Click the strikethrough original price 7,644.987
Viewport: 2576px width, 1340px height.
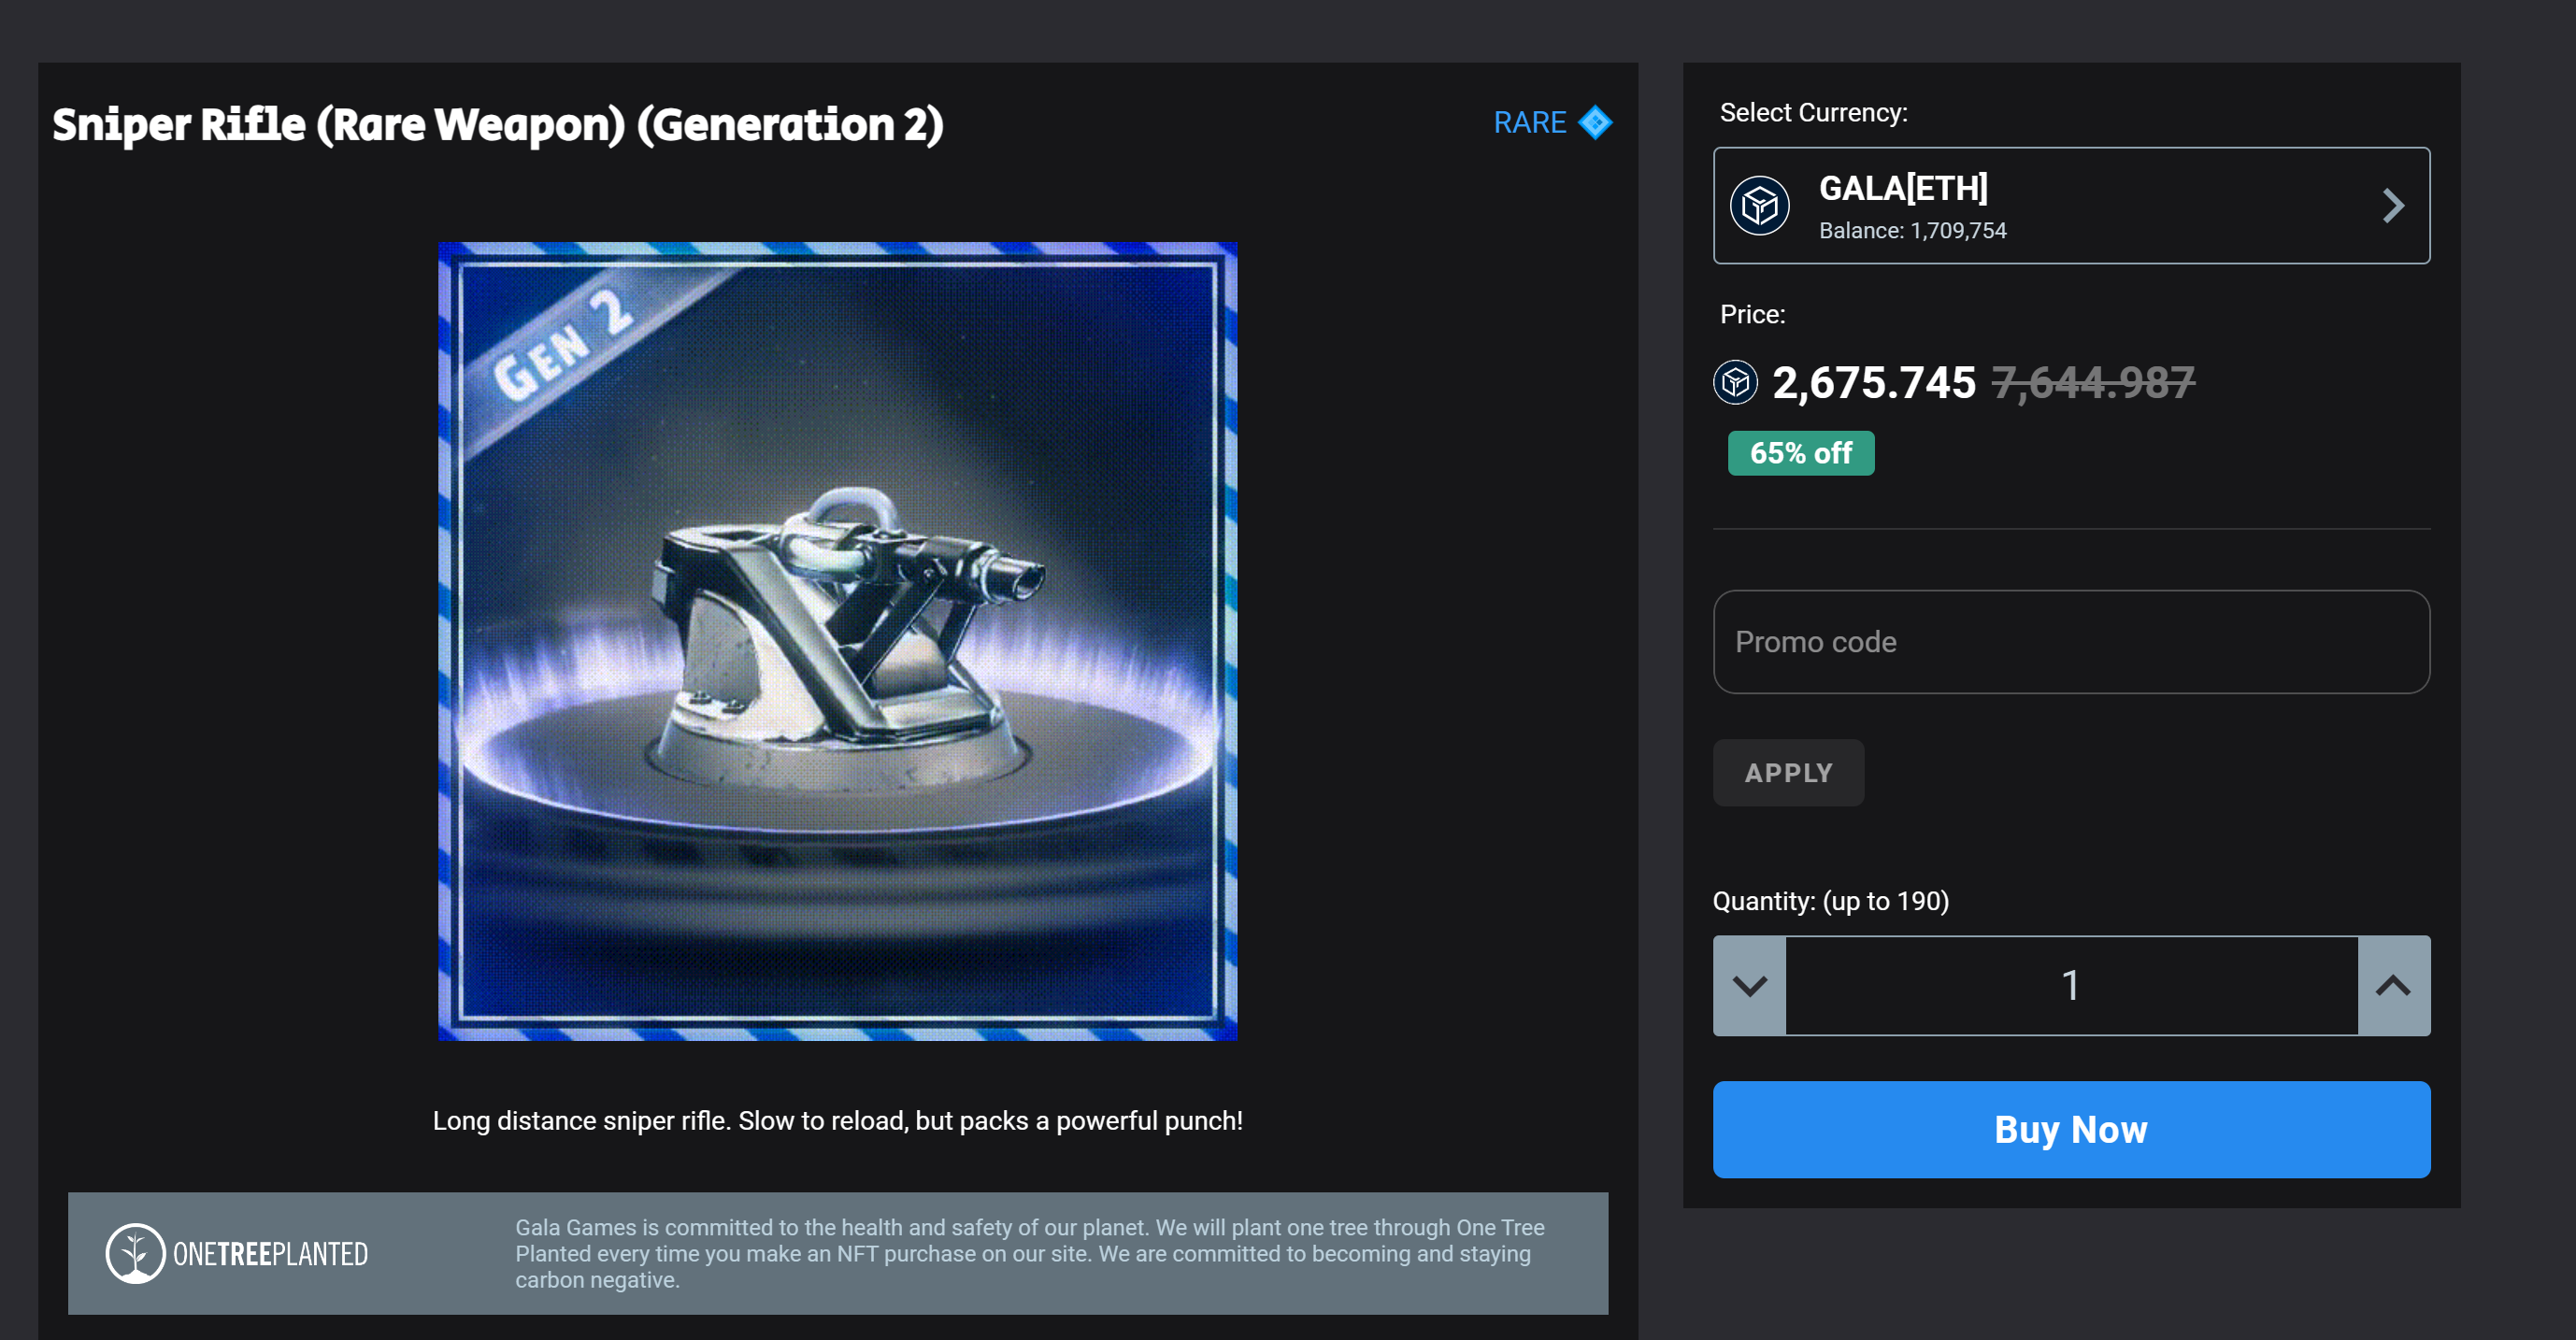click(x=2093, y=383)
